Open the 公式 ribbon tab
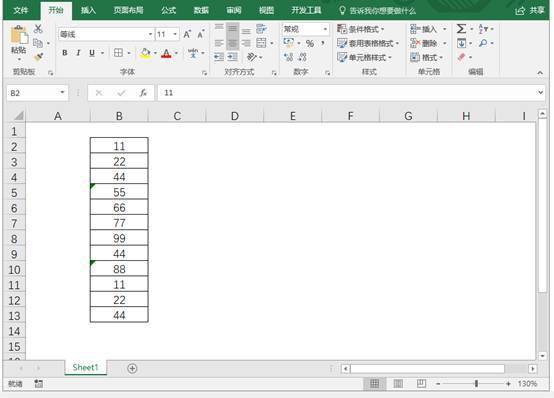Viewport: 554px width, 398px height. coord(169,10)
